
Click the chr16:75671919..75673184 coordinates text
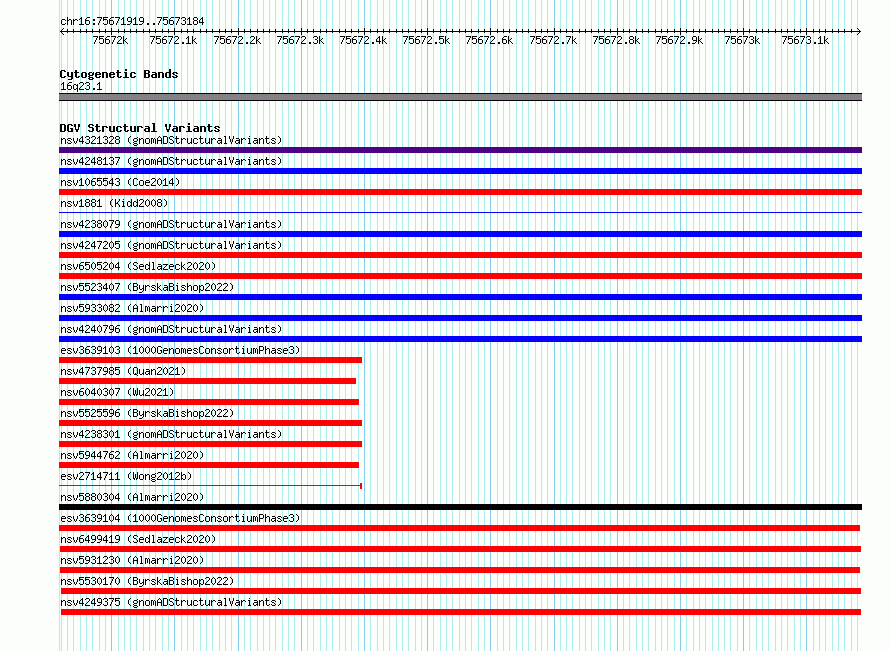(132, 21)
